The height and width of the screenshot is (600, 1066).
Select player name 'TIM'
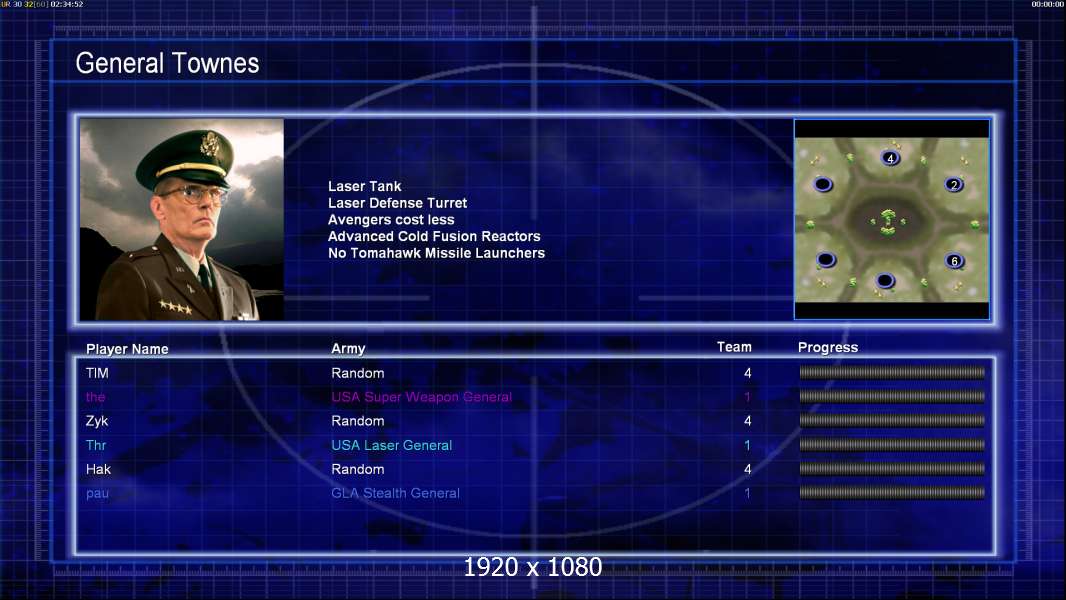coord(97,373)
